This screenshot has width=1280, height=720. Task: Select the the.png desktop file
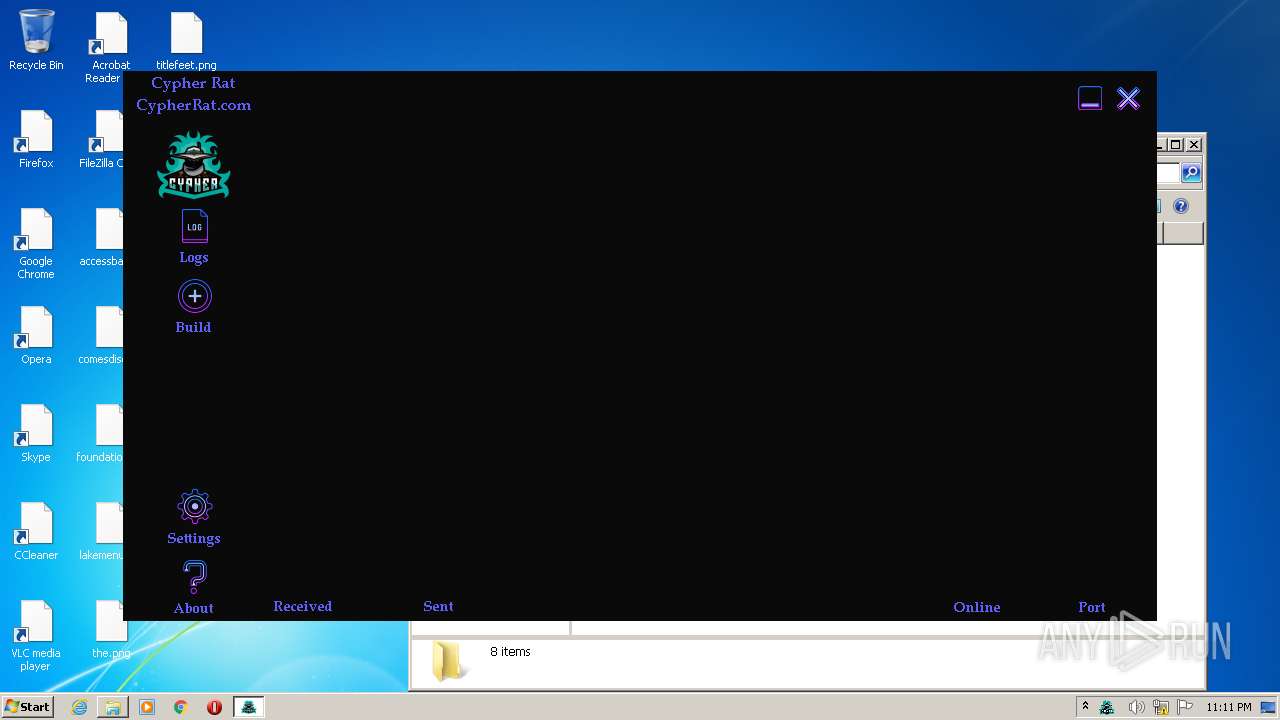[111, 629]
